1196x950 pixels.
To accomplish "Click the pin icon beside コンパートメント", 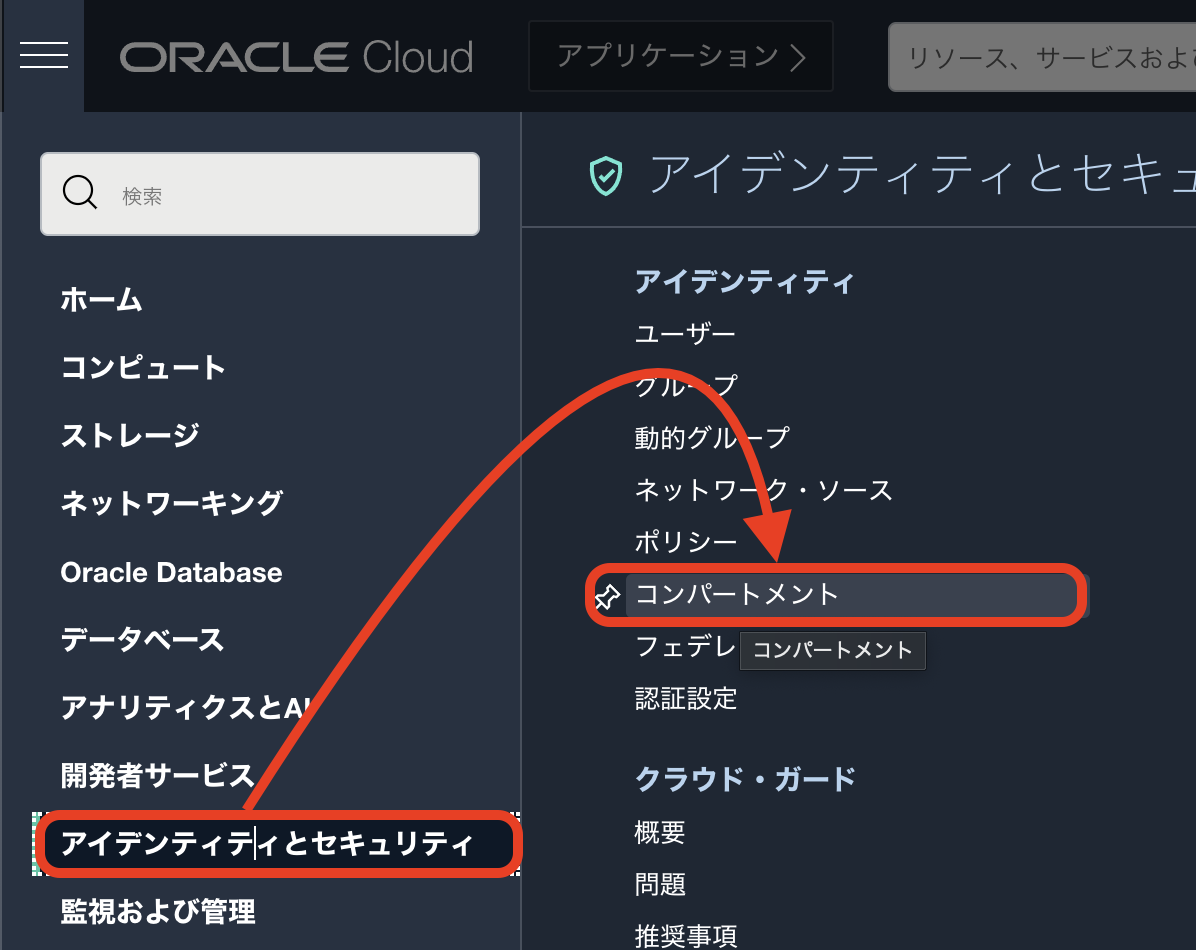I will 607,597.
